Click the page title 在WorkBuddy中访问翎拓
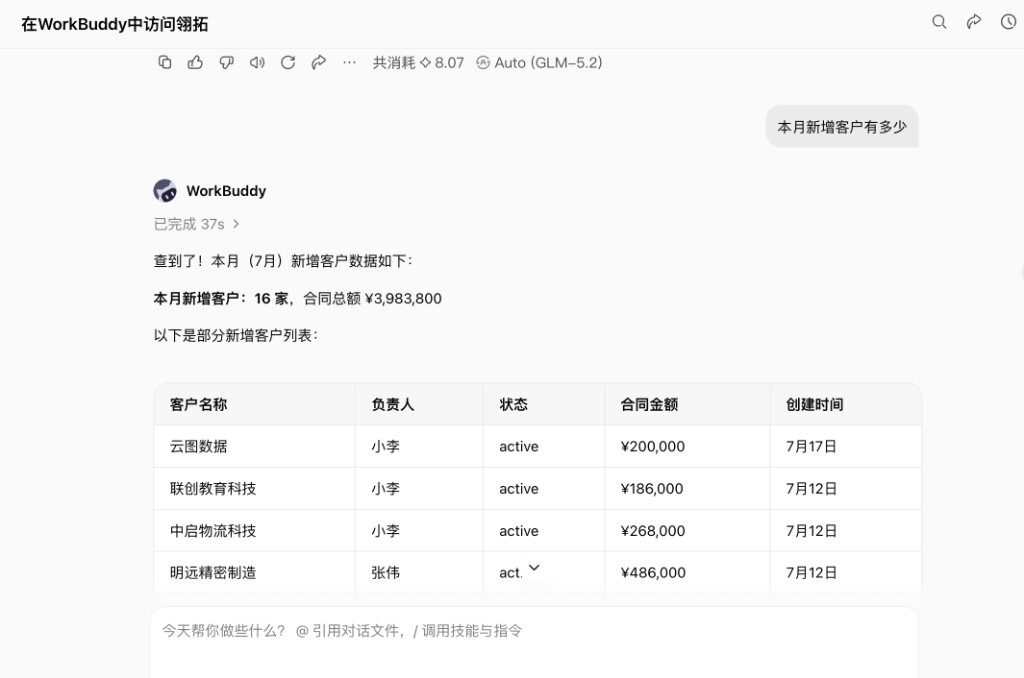1024x678 pixels. pos(115,24)
